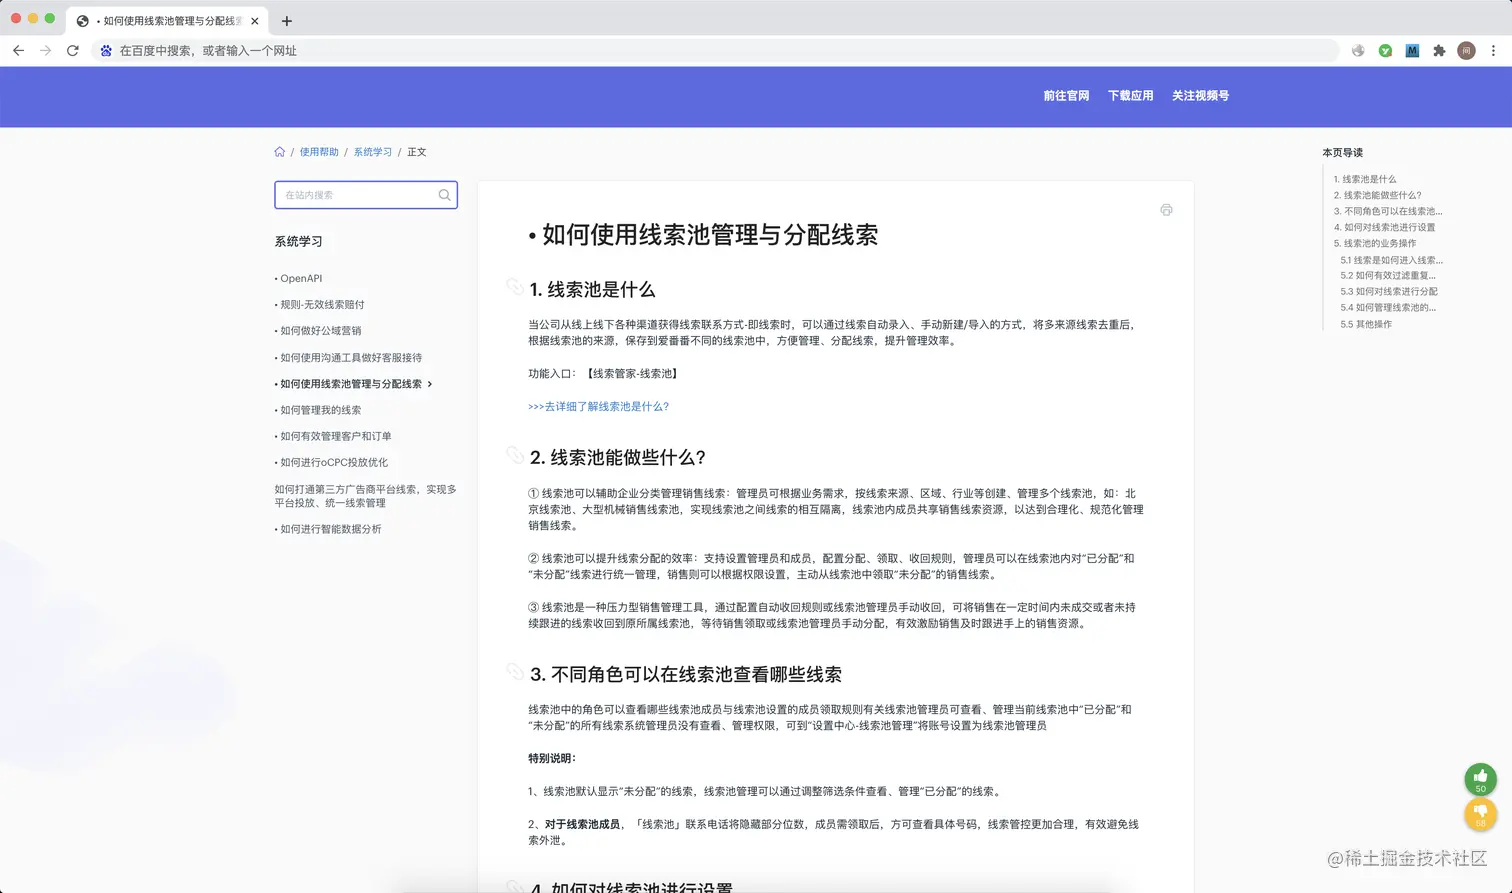This screenshot has width=1512, height=893.
Task: Open the browser three-dot menu
Action: [x=1493, y=51]
